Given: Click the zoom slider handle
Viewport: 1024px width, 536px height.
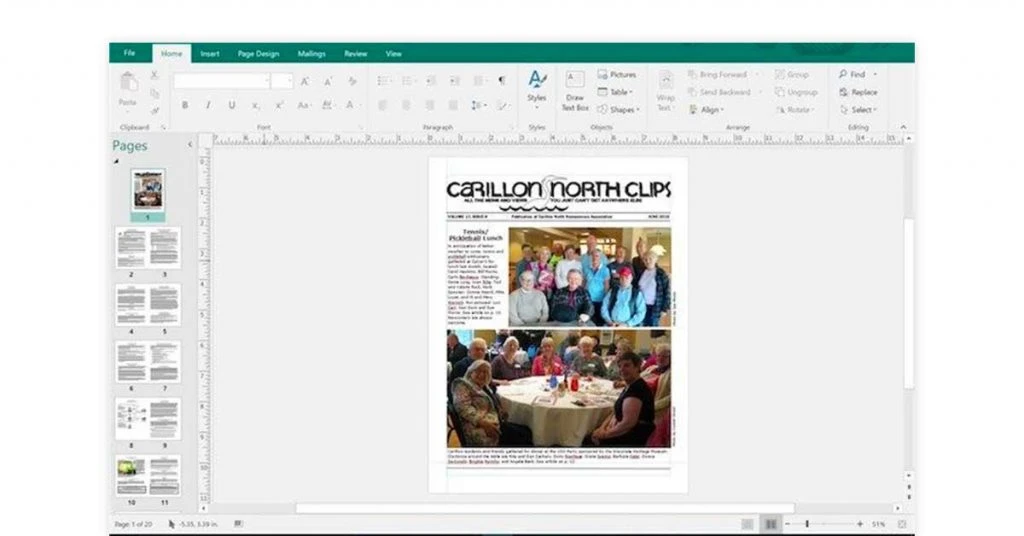Looking at the screenshot, I should pyautogui.click(x=807, y=524).
